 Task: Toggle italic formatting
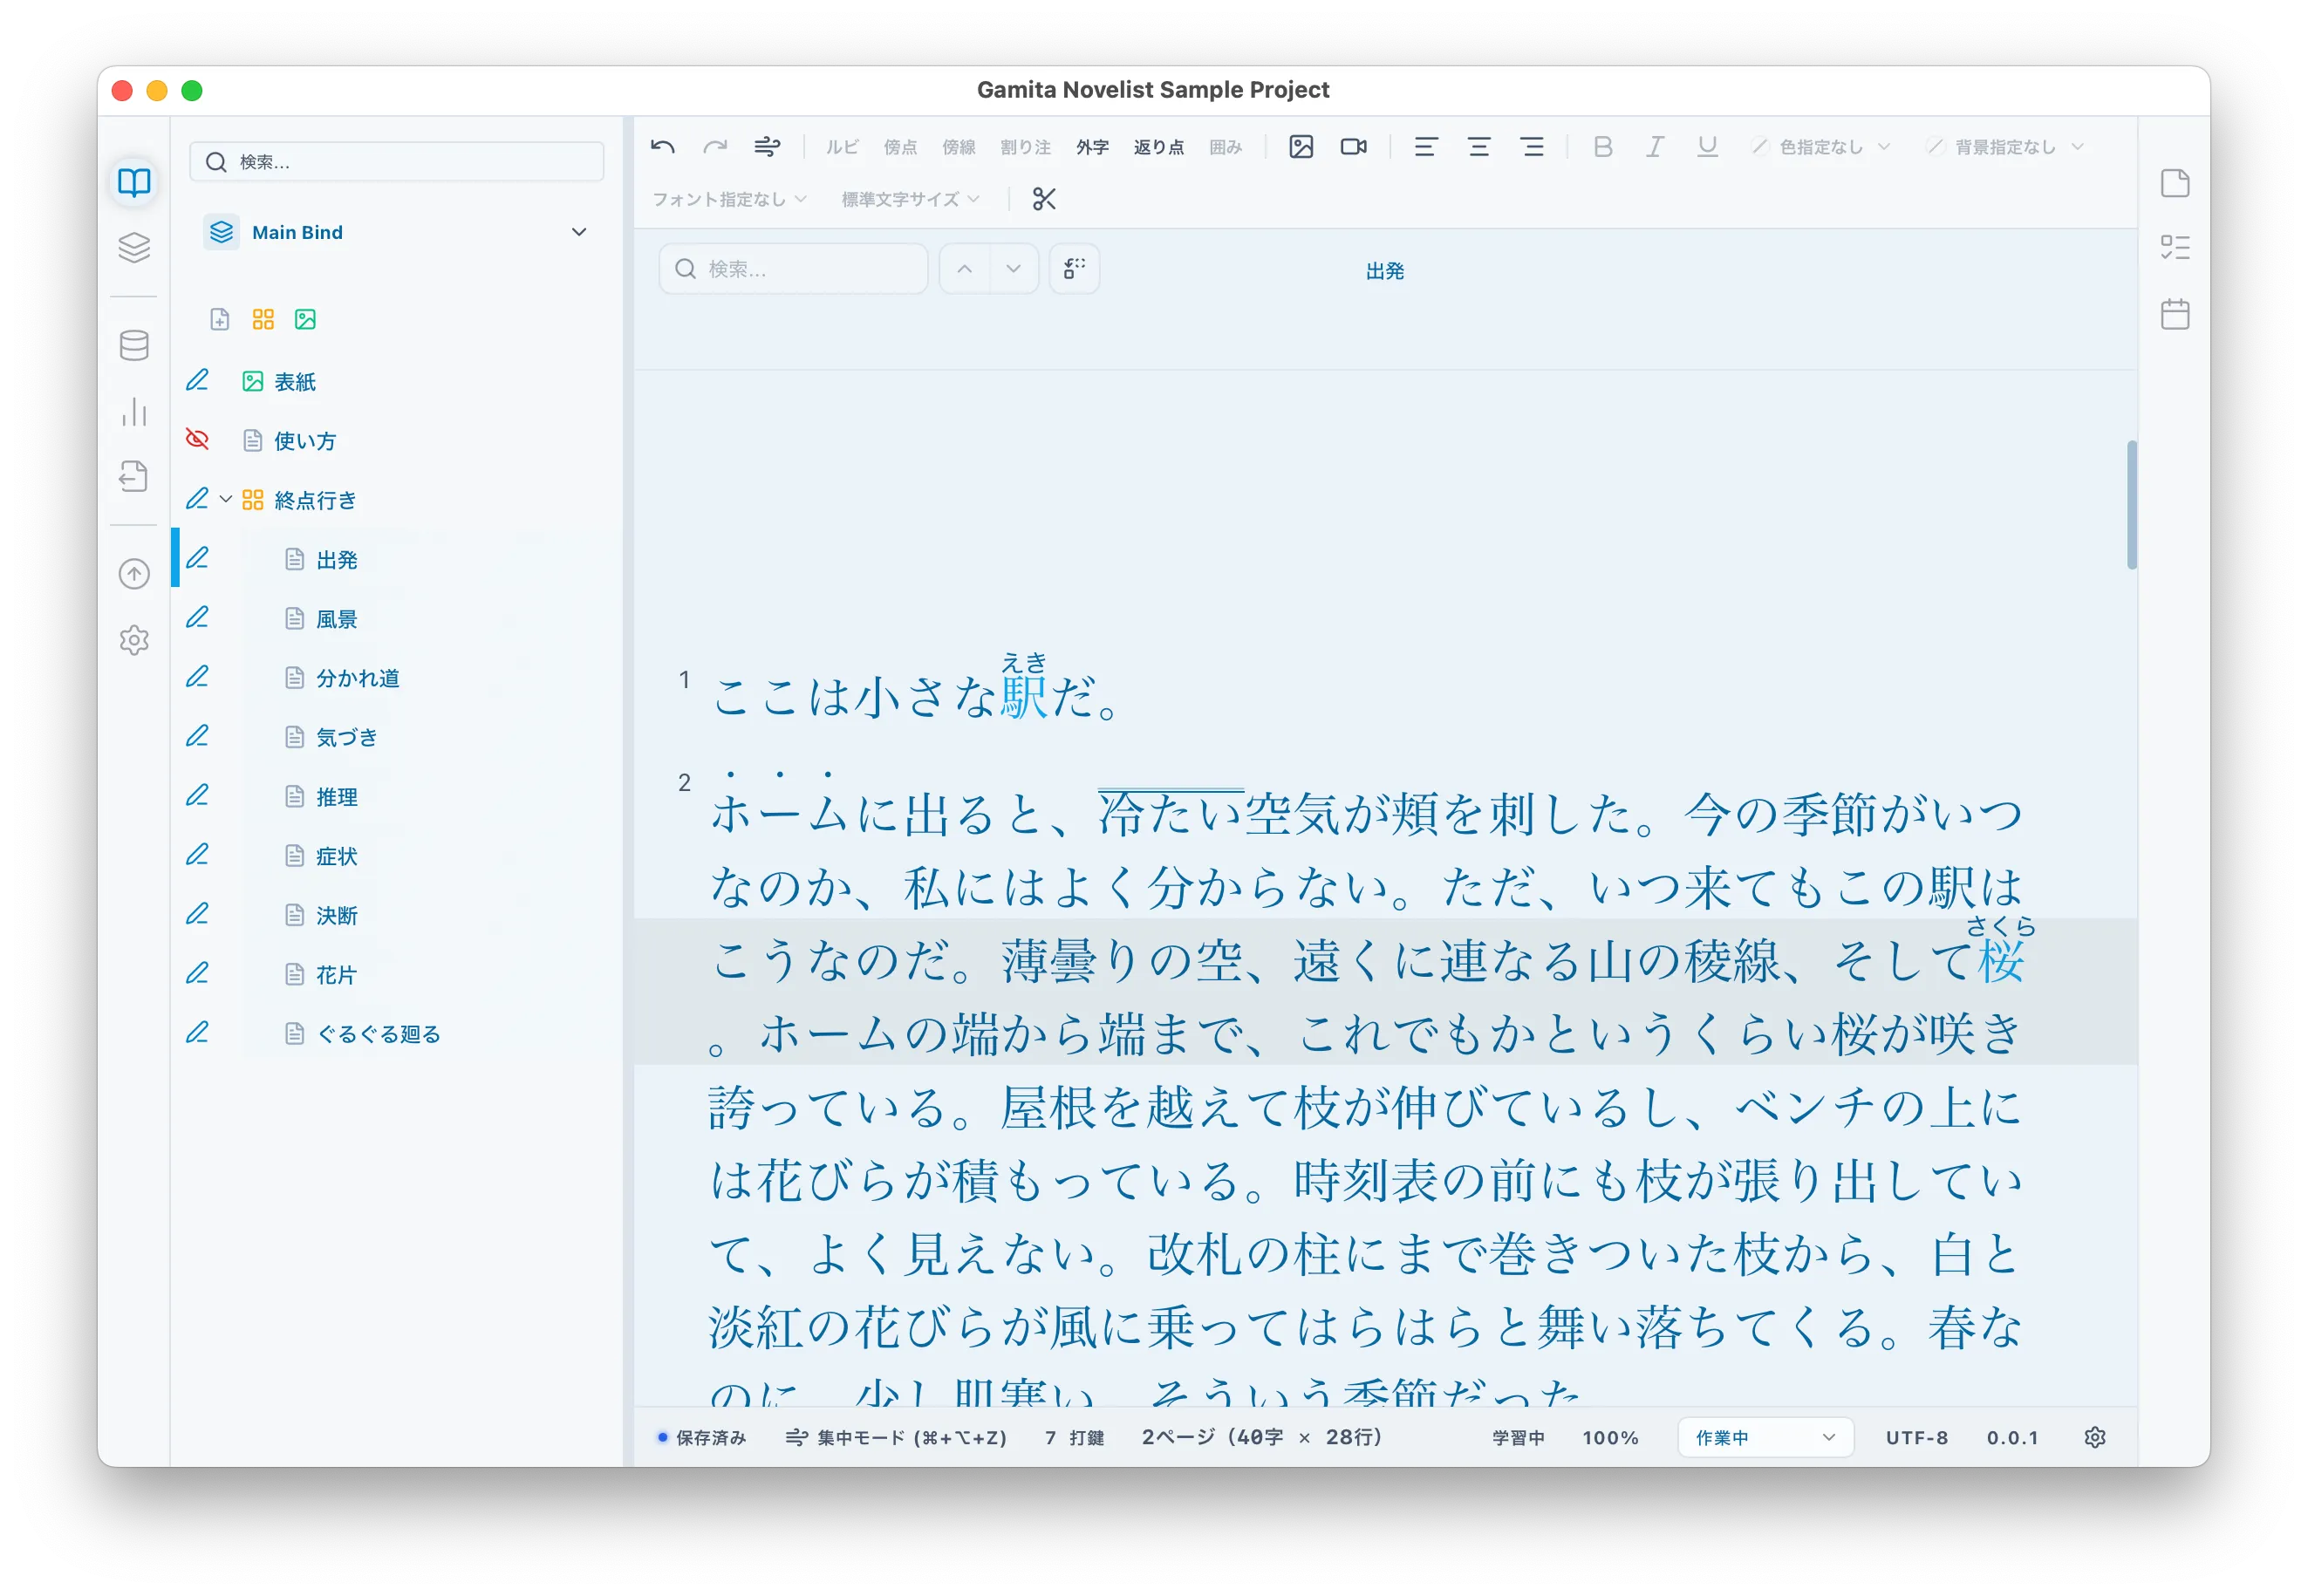1655,147
